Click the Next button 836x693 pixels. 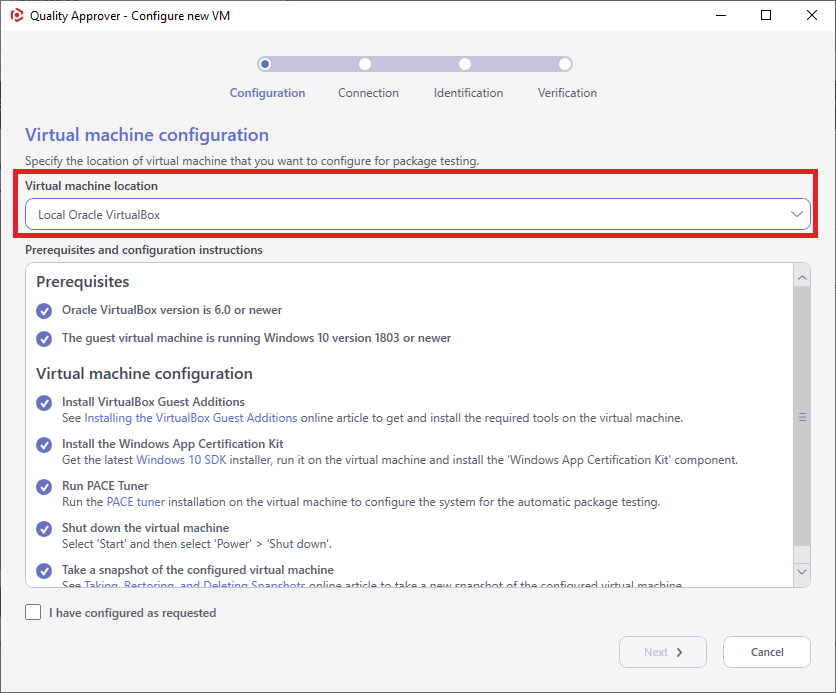663,652
